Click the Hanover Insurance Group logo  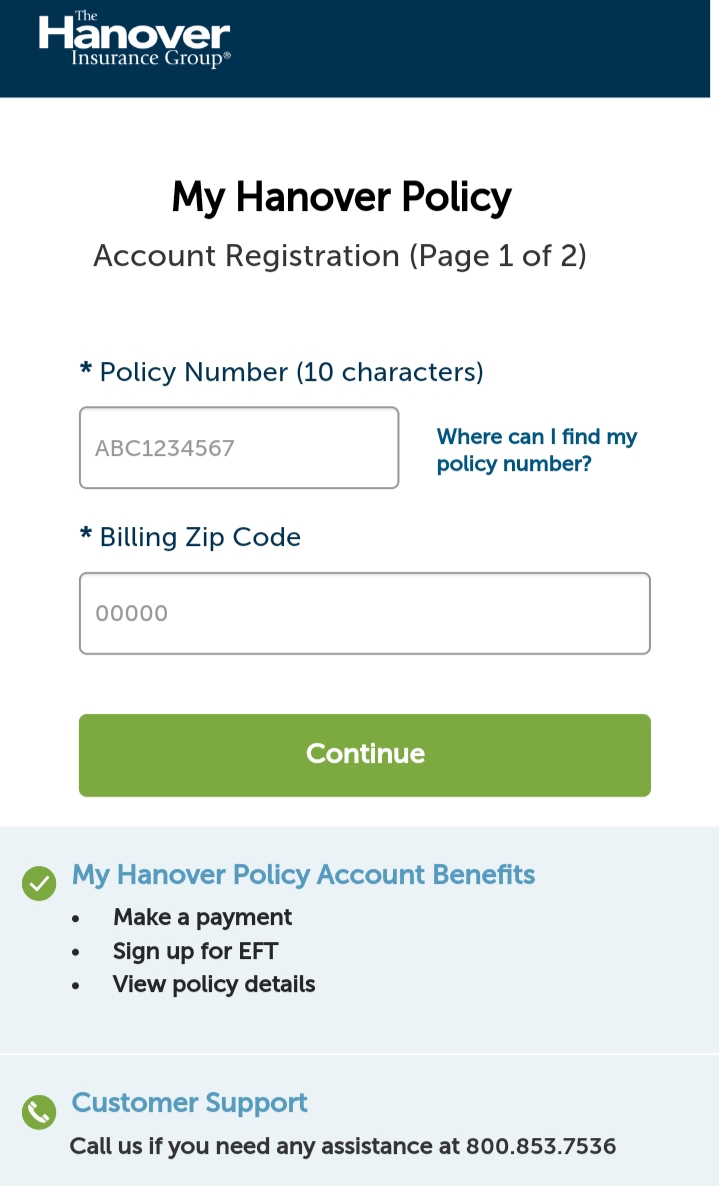(x=135, y=39)
